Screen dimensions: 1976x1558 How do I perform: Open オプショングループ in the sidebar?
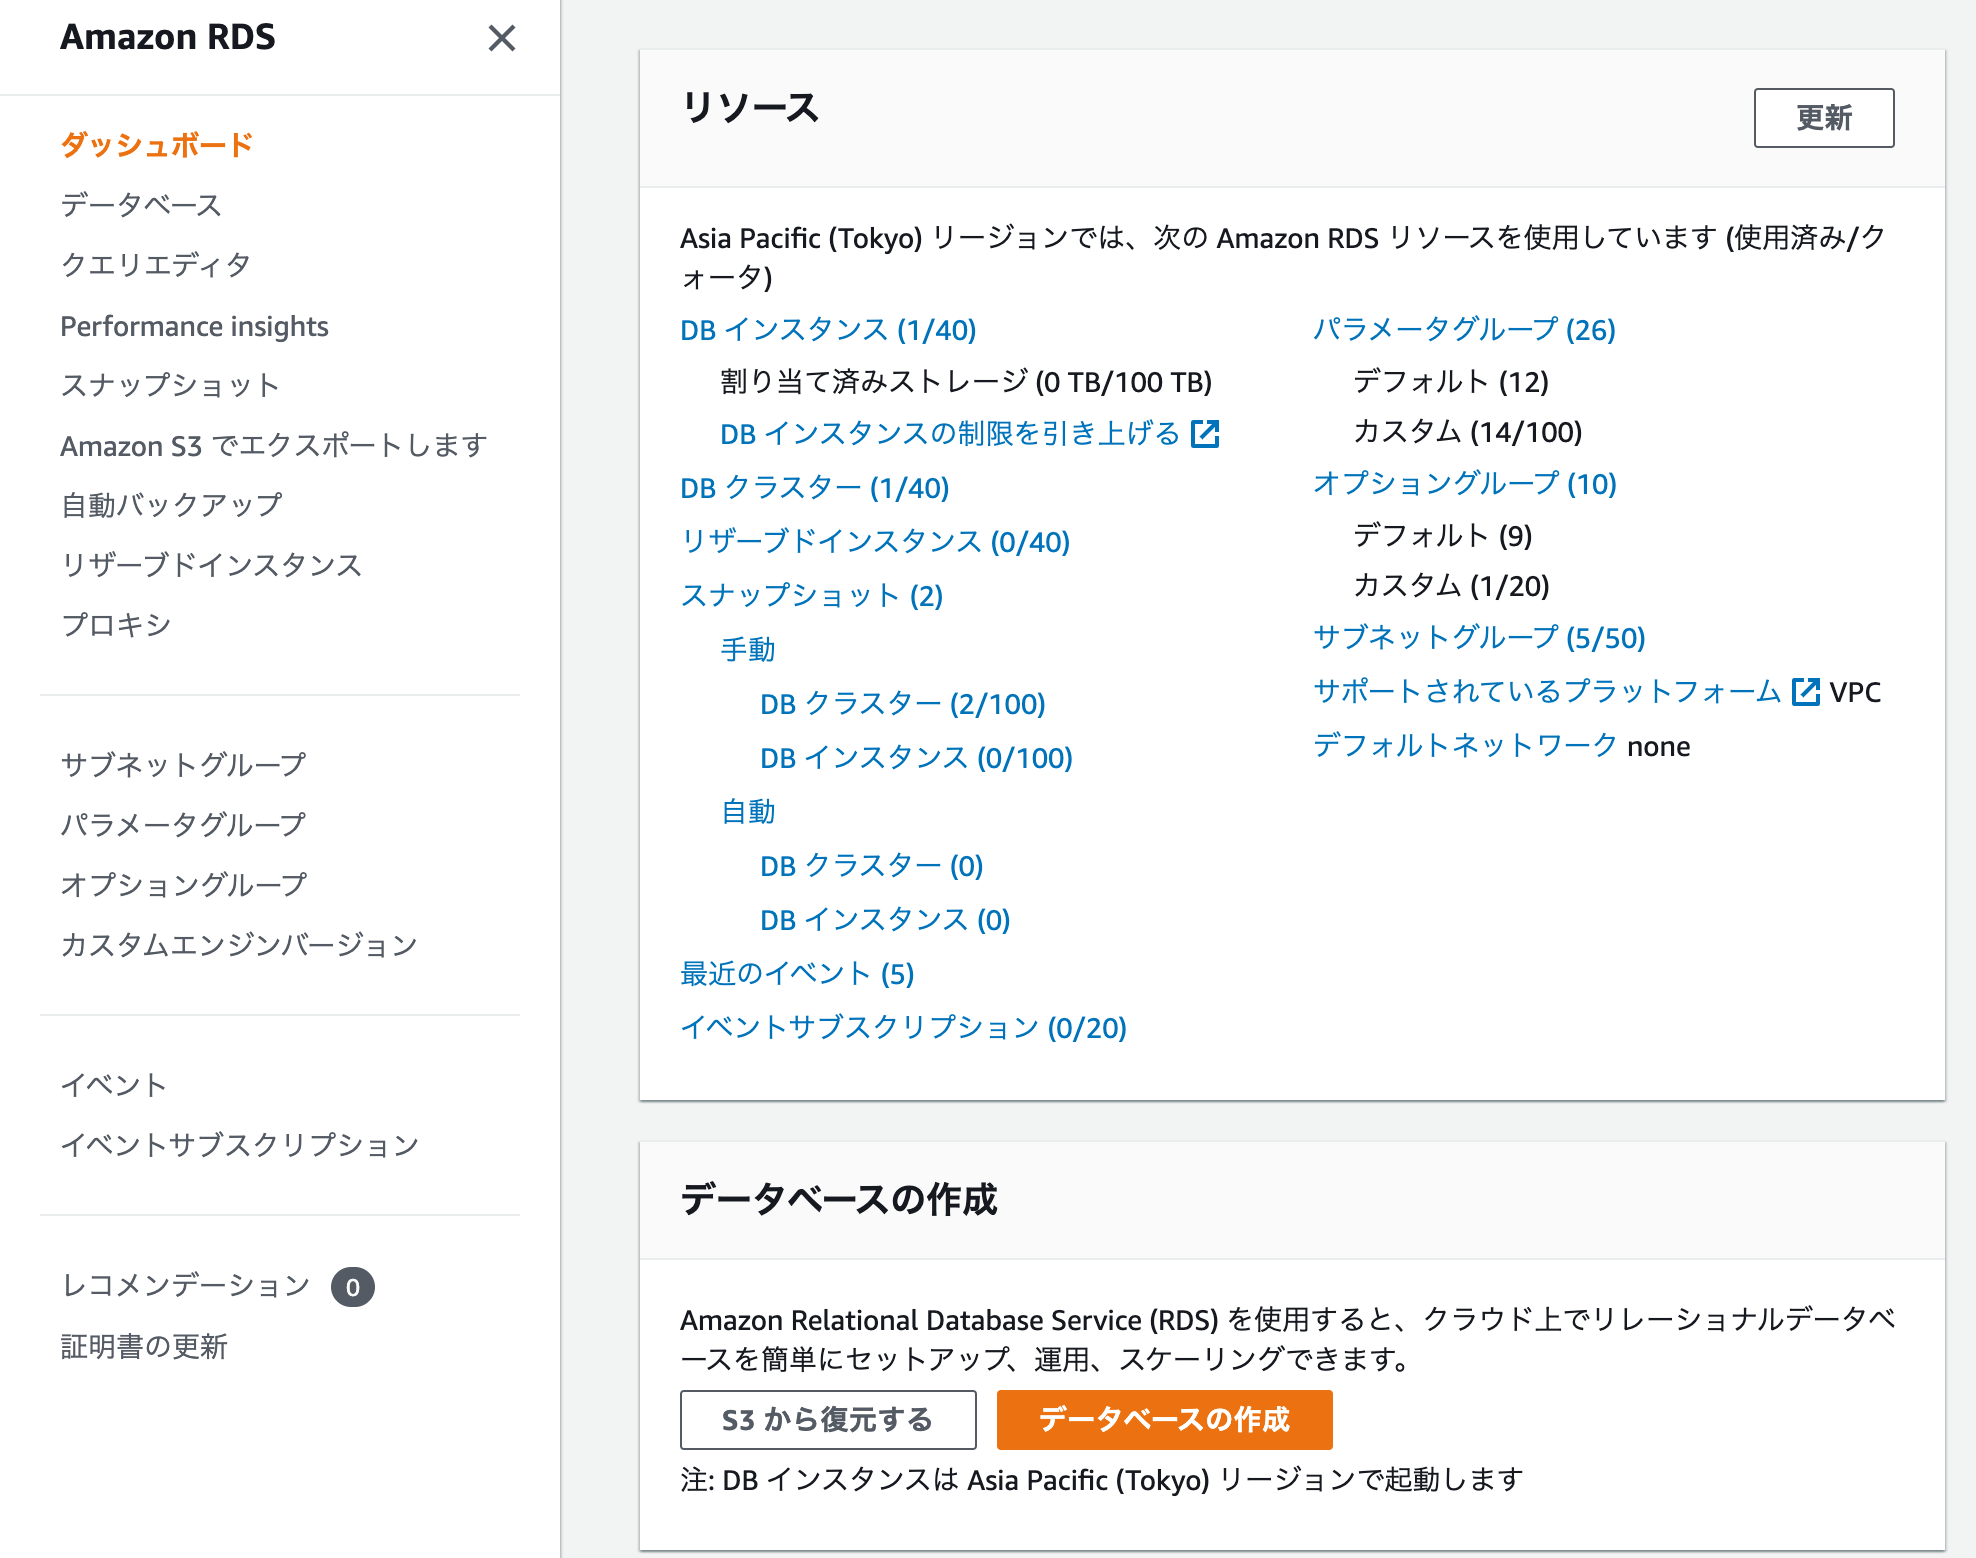pos(184,885)
